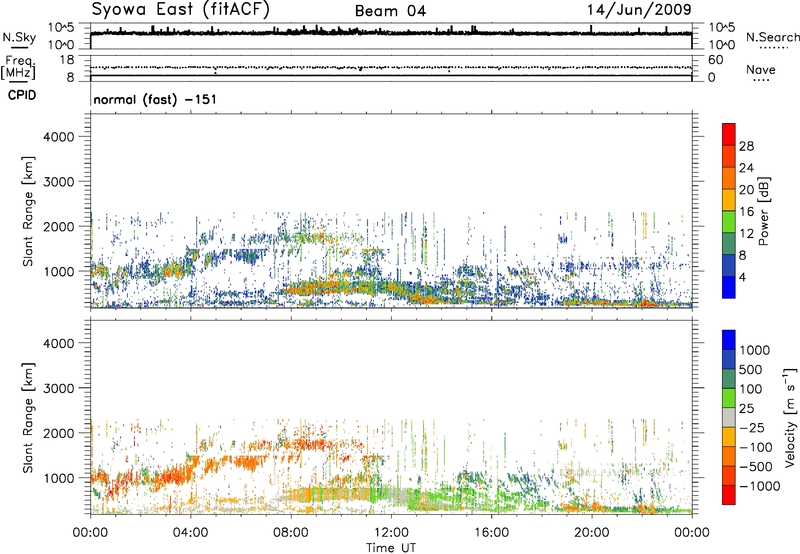Click the '20:00' time tick label
Image resolution: width=800 pixels, height=554 pixels.
(591, 533)
